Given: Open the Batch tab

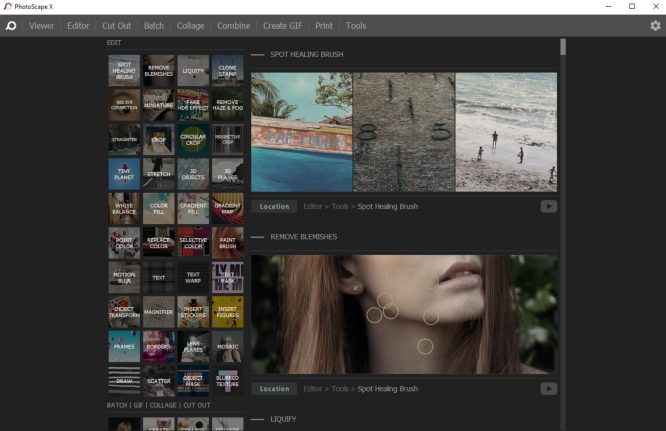Looking at the screenshot, I should pyautogui.click(x=154, y=26).
